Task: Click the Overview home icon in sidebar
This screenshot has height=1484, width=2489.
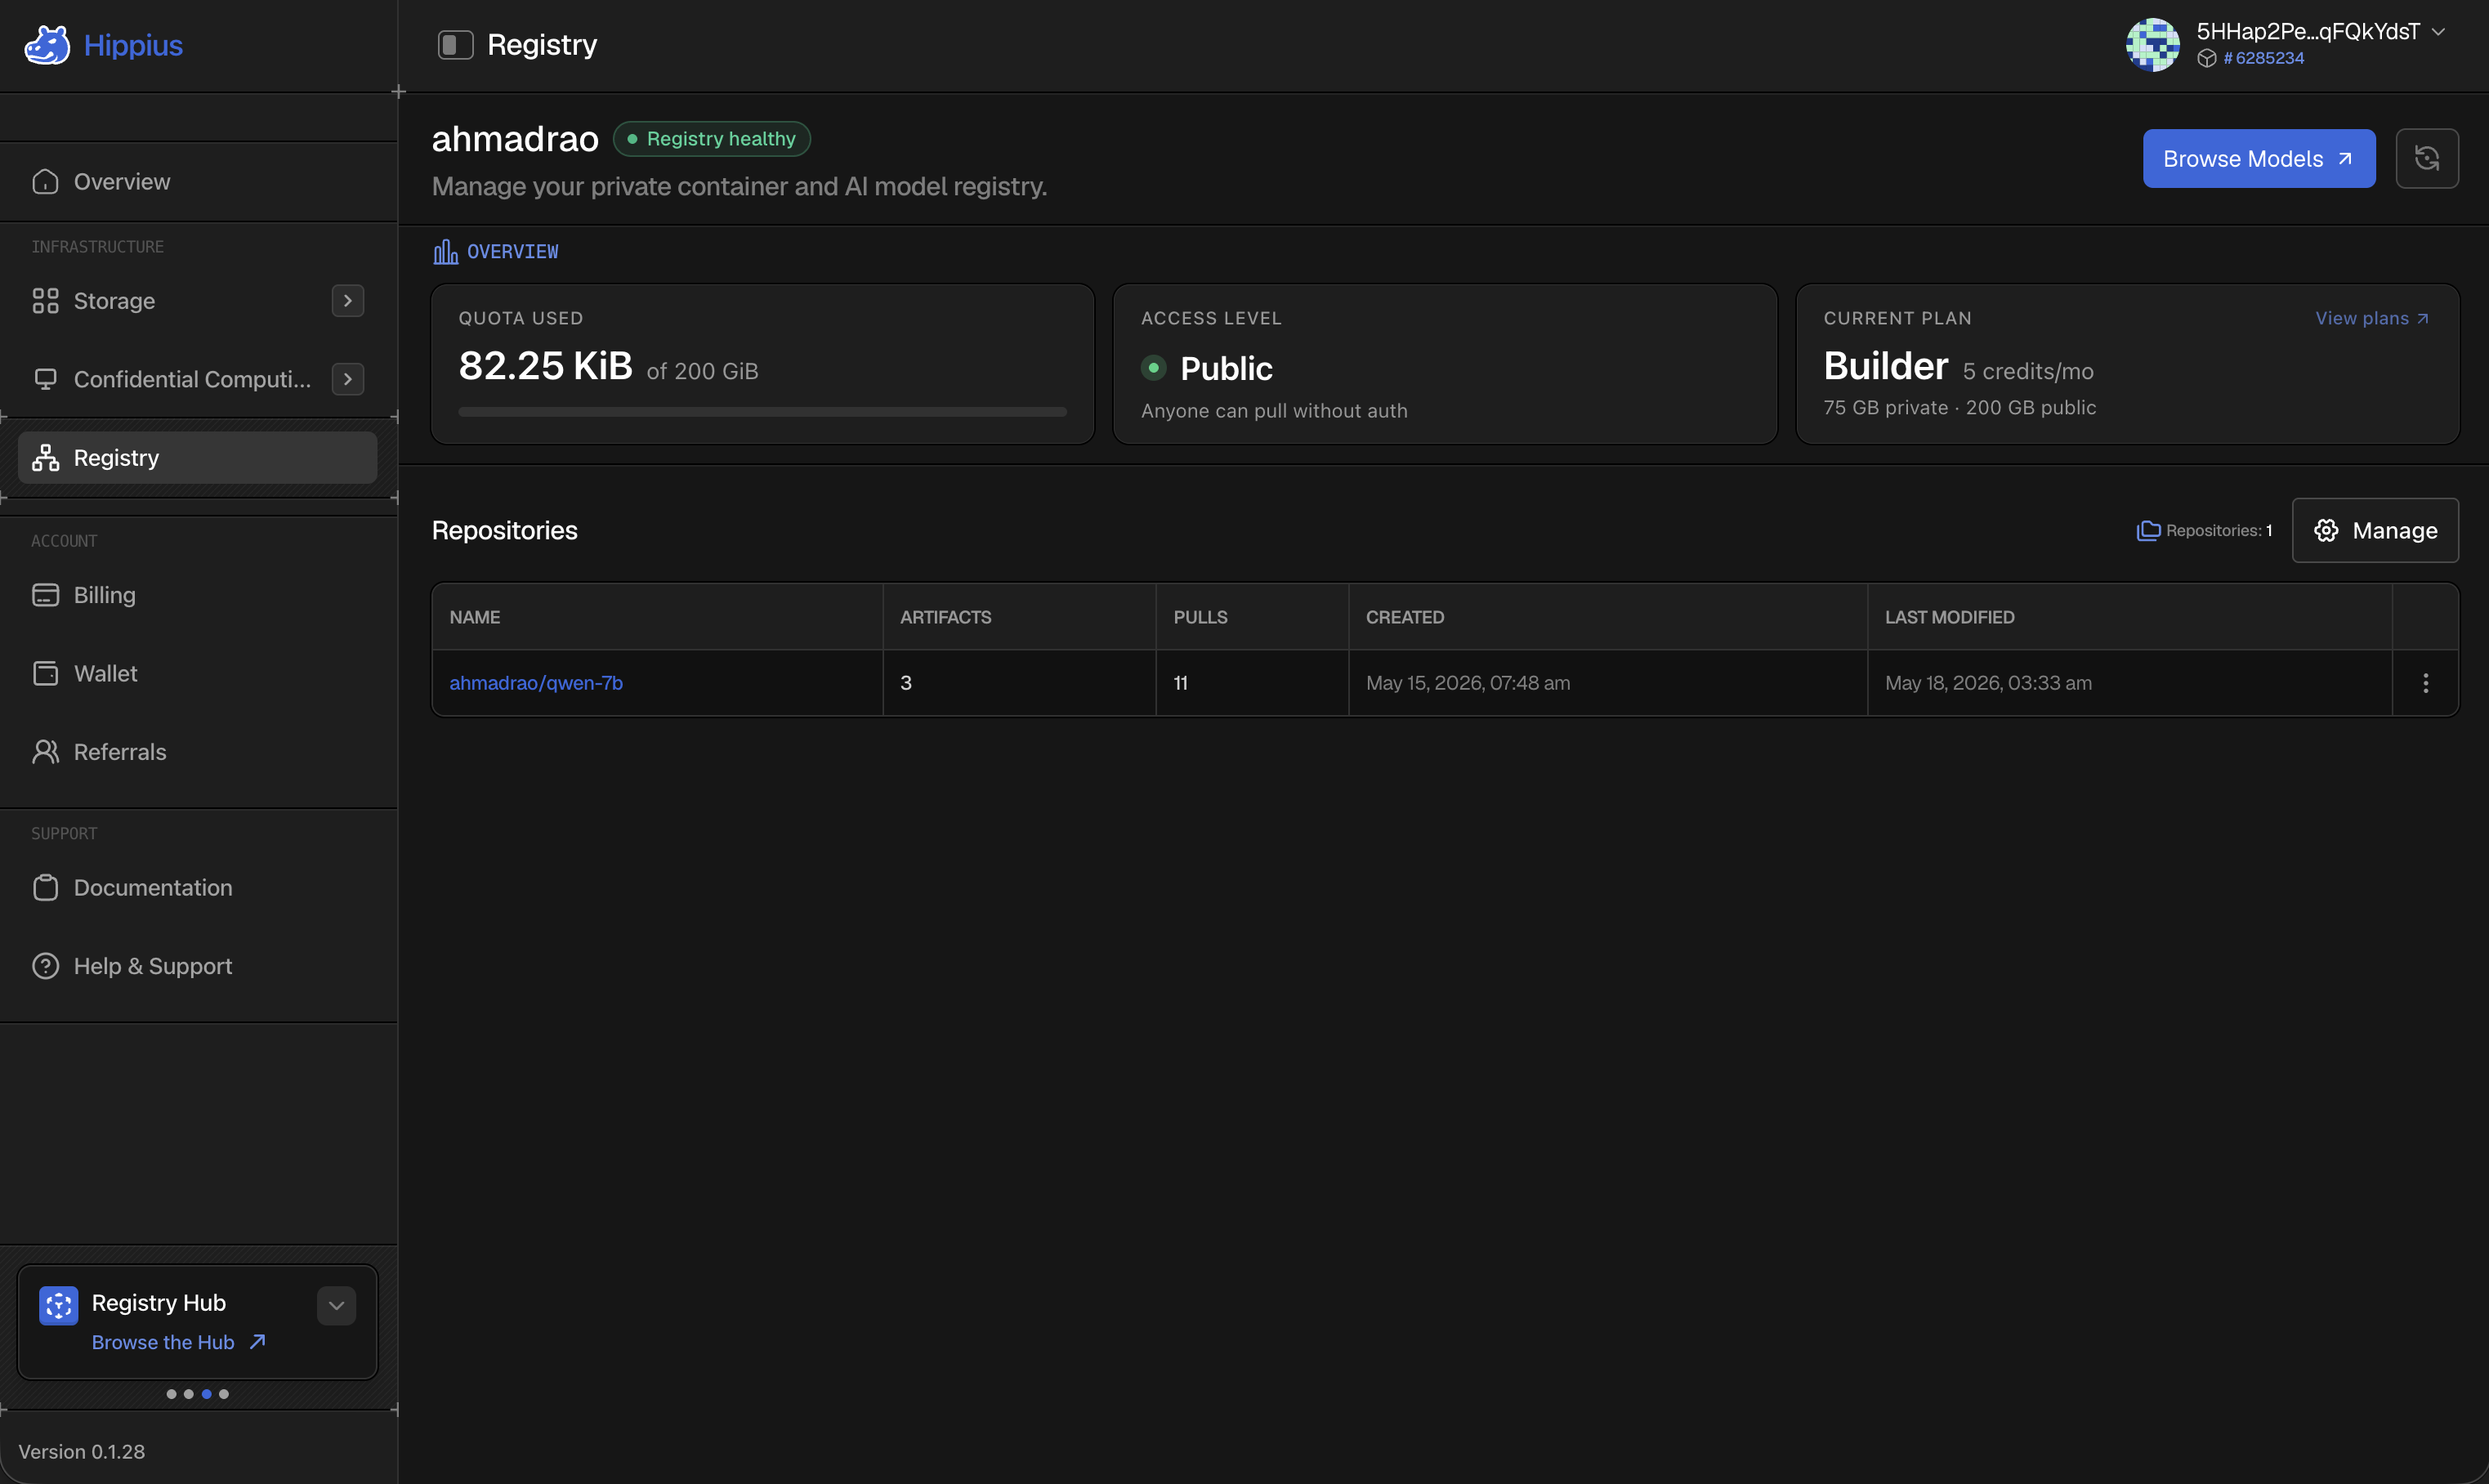Action: click(x=45, y=182)
